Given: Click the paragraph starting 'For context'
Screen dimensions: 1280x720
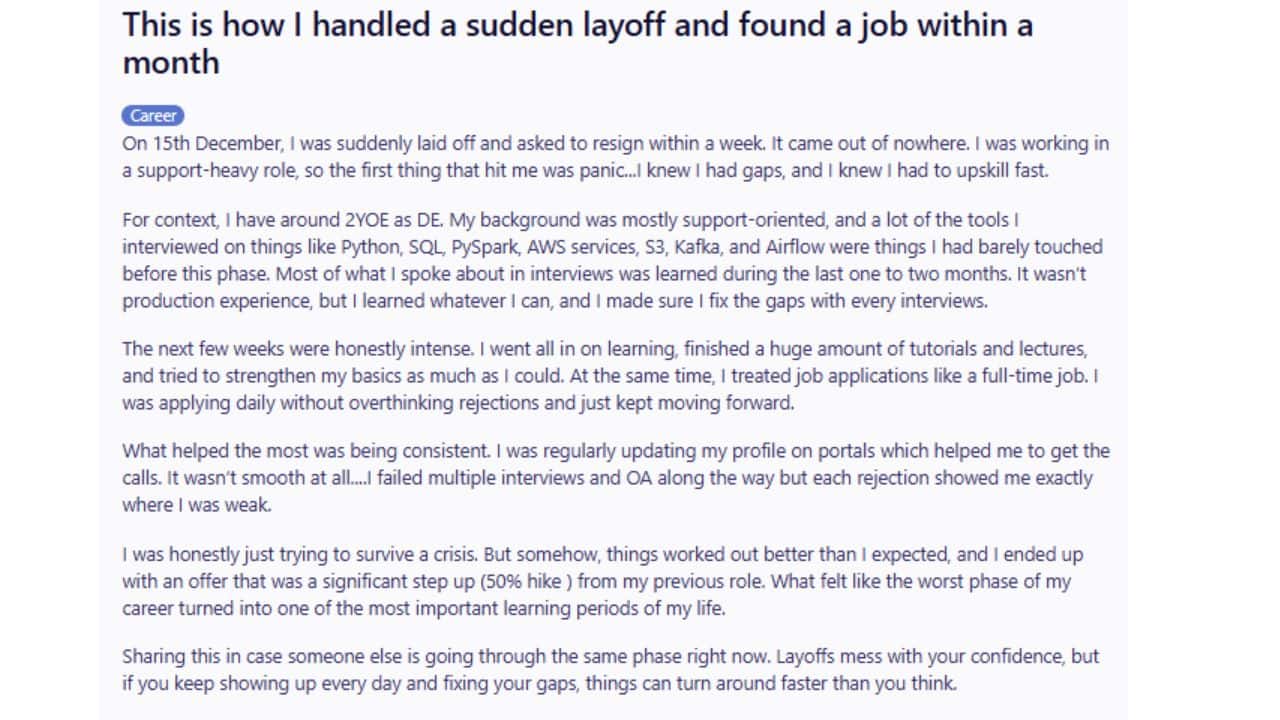Looking at the screenshot, I should [612, 260].
